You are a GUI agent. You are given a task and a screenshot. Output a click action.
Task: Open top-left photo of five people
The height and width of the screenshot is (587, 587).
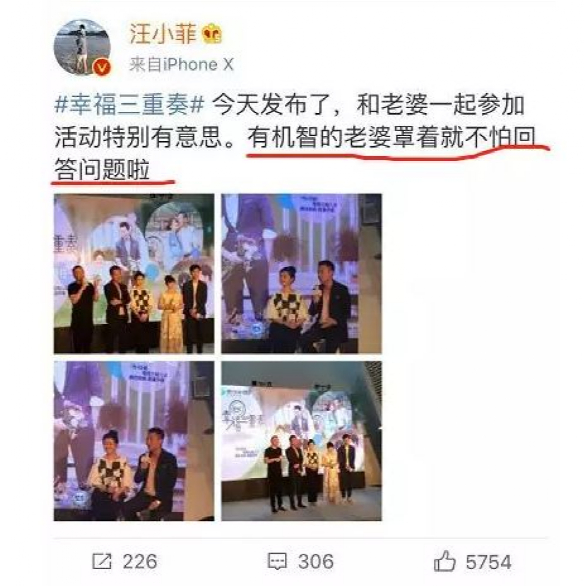point(134,274)
